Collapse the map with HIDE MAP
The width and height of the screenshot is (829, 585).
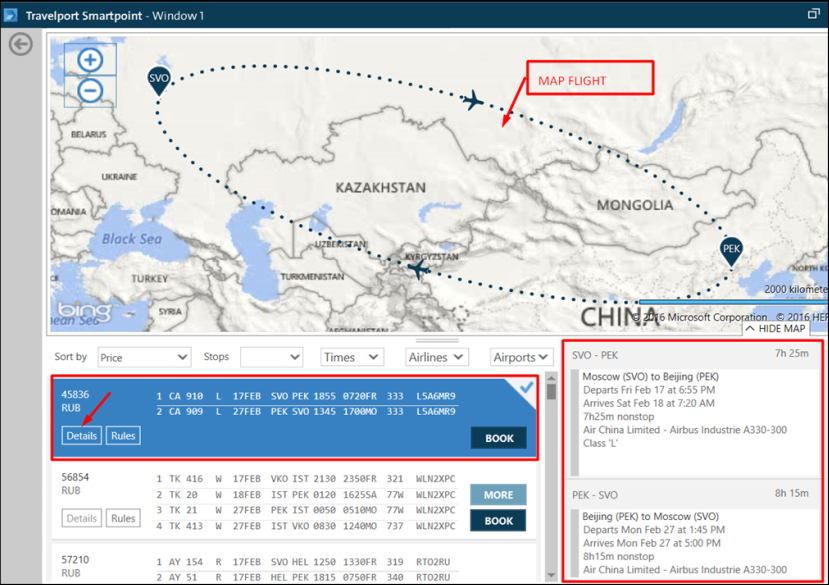tap(776, 328)
